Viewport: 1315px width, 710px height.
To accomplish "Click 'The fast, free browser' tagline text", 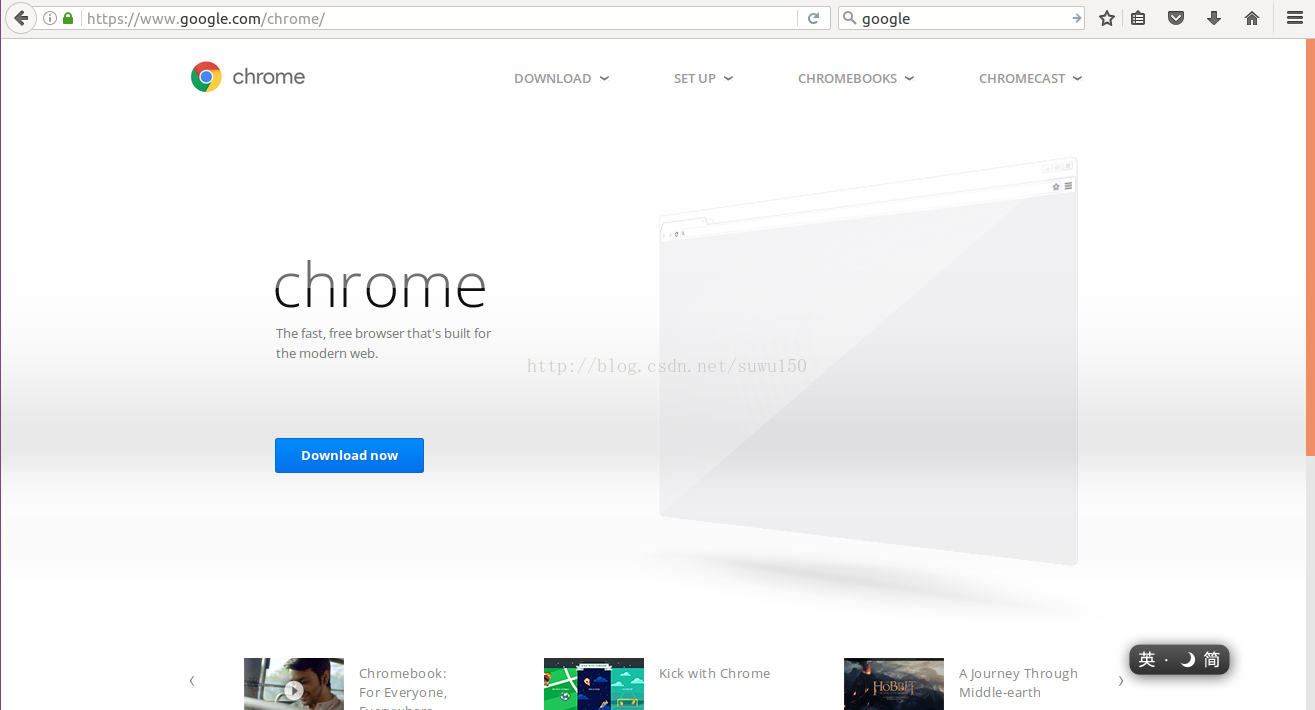I will click(x=384, y=343).
